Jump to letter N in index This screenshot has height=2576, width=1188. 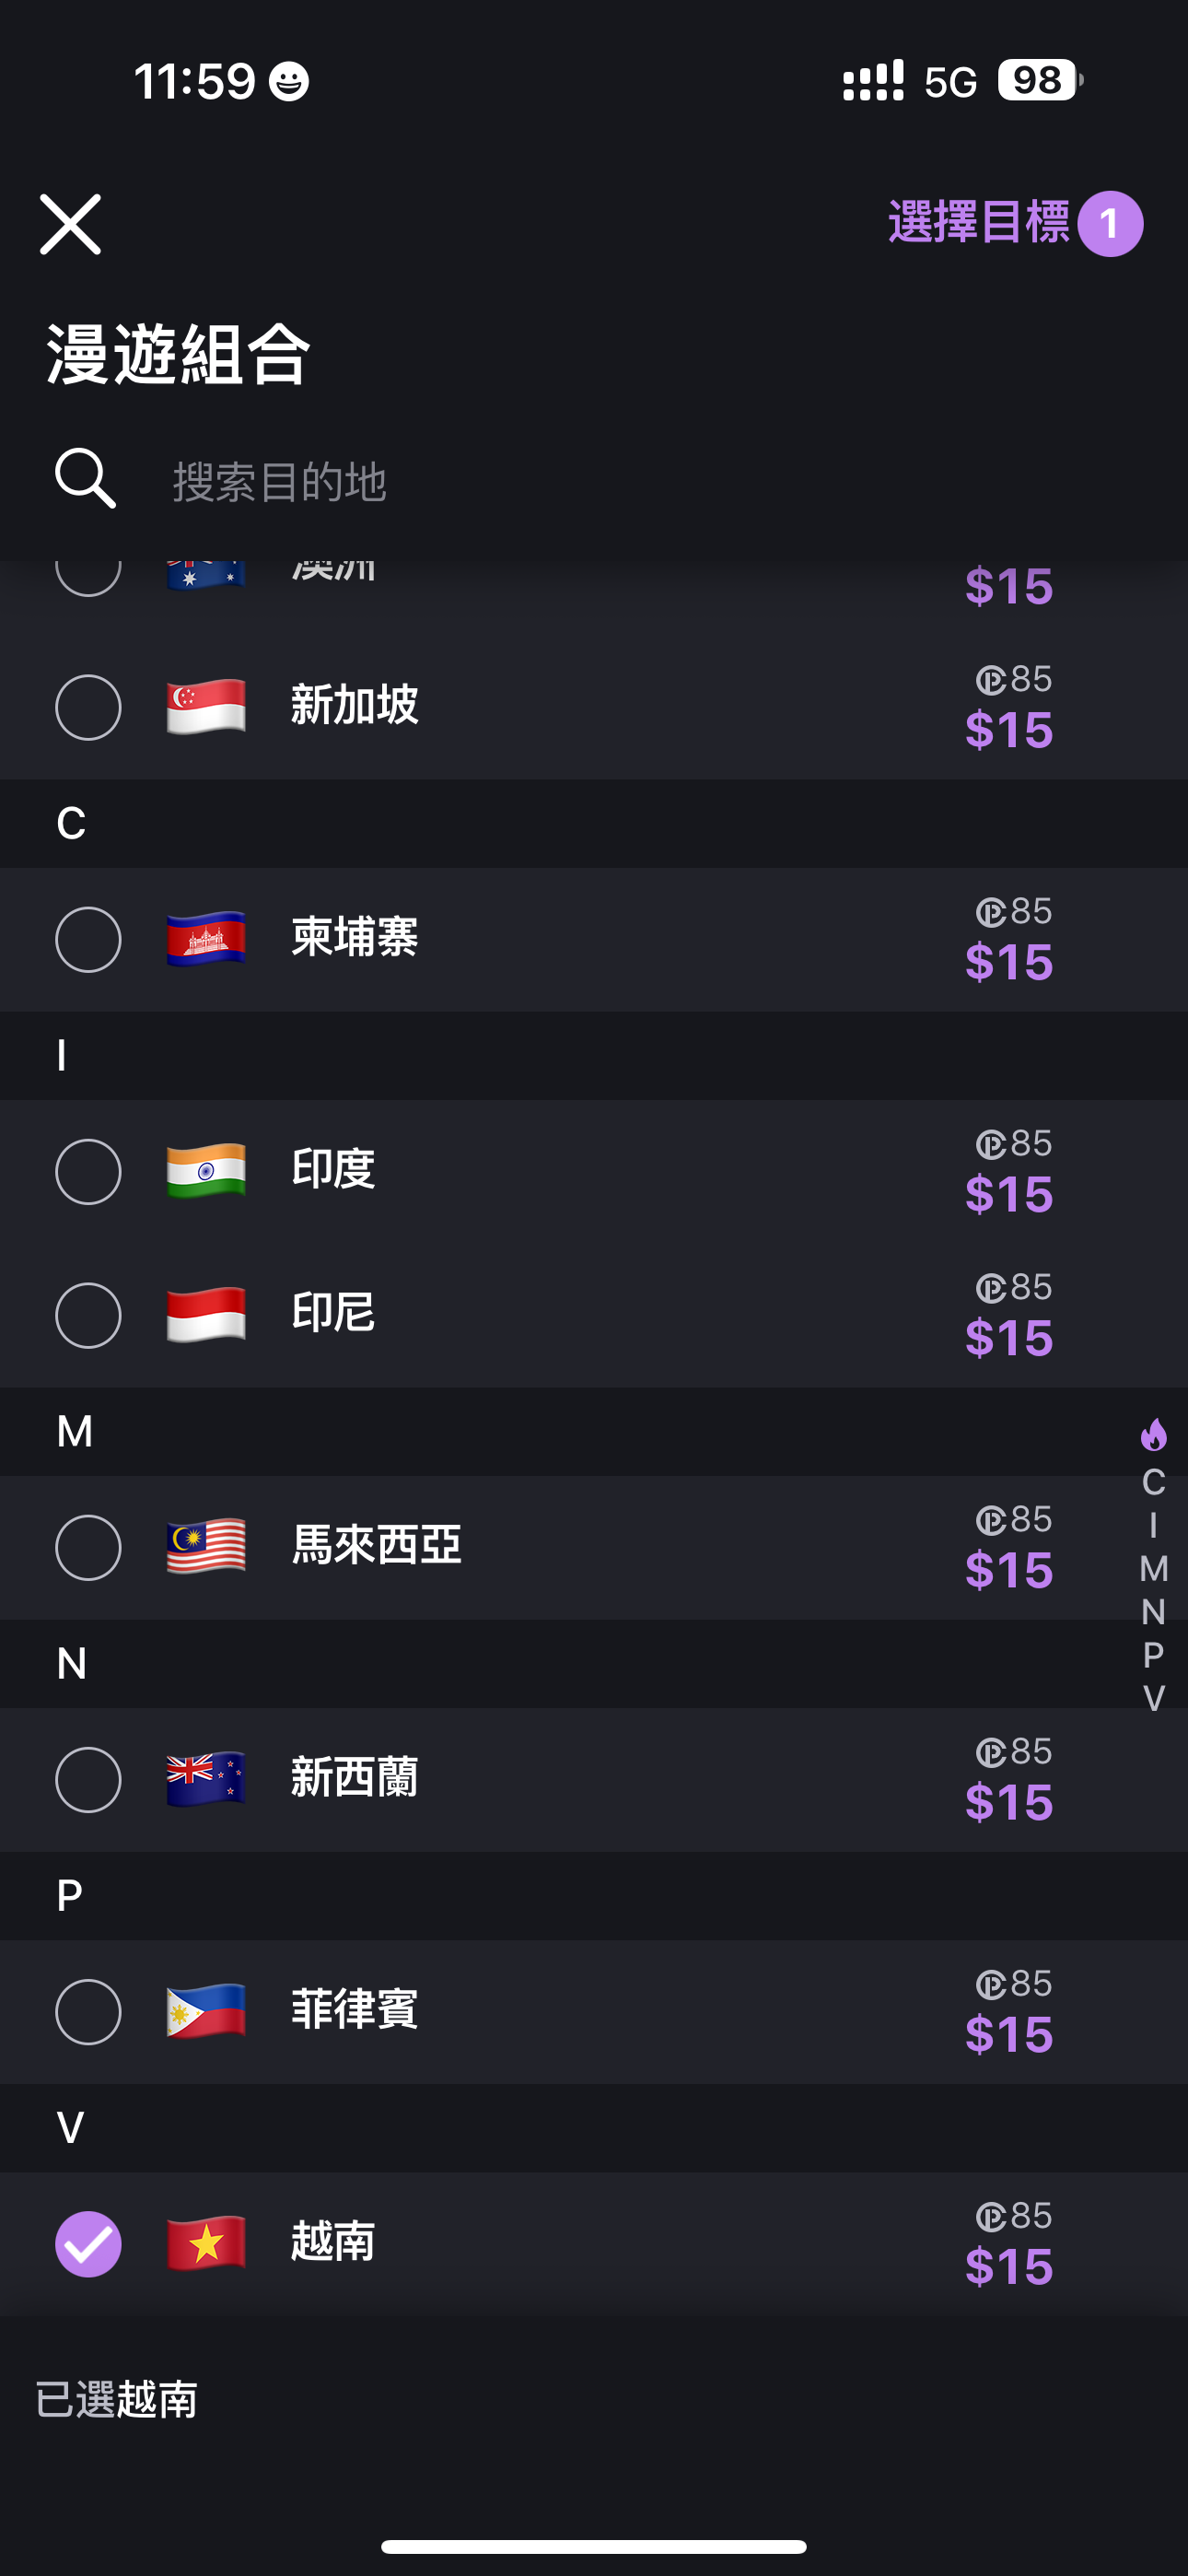pos(1153,1612)
